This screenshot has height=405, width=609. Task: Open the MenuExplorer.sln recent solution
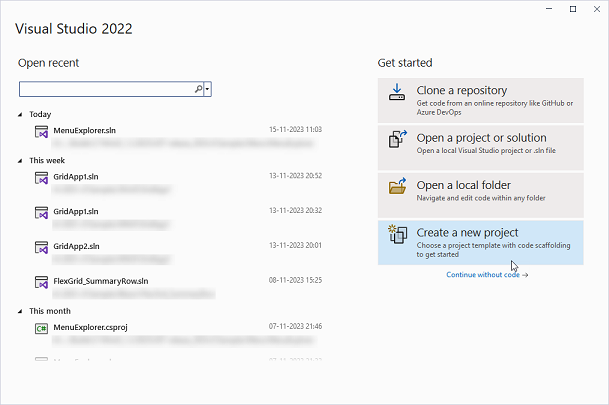(84, 130)
